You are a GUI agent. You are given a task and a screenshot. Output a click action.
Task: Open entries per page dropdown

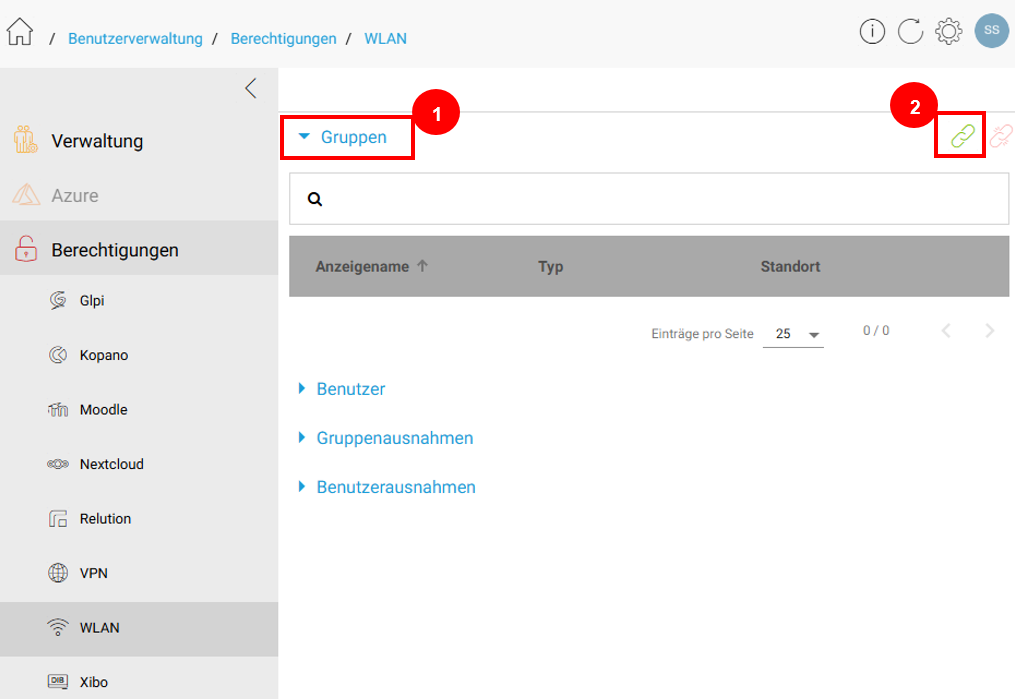(793, 334)
